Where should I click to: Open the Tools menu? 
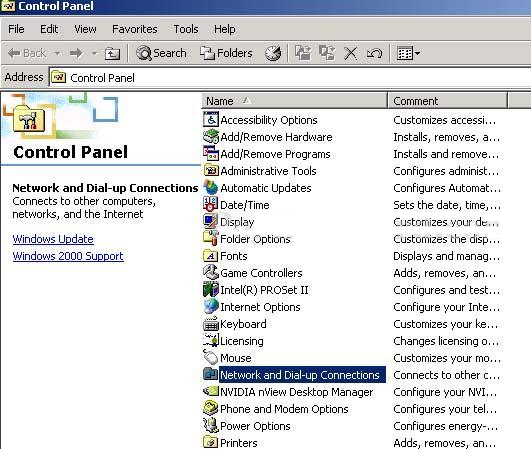[186, 29]
